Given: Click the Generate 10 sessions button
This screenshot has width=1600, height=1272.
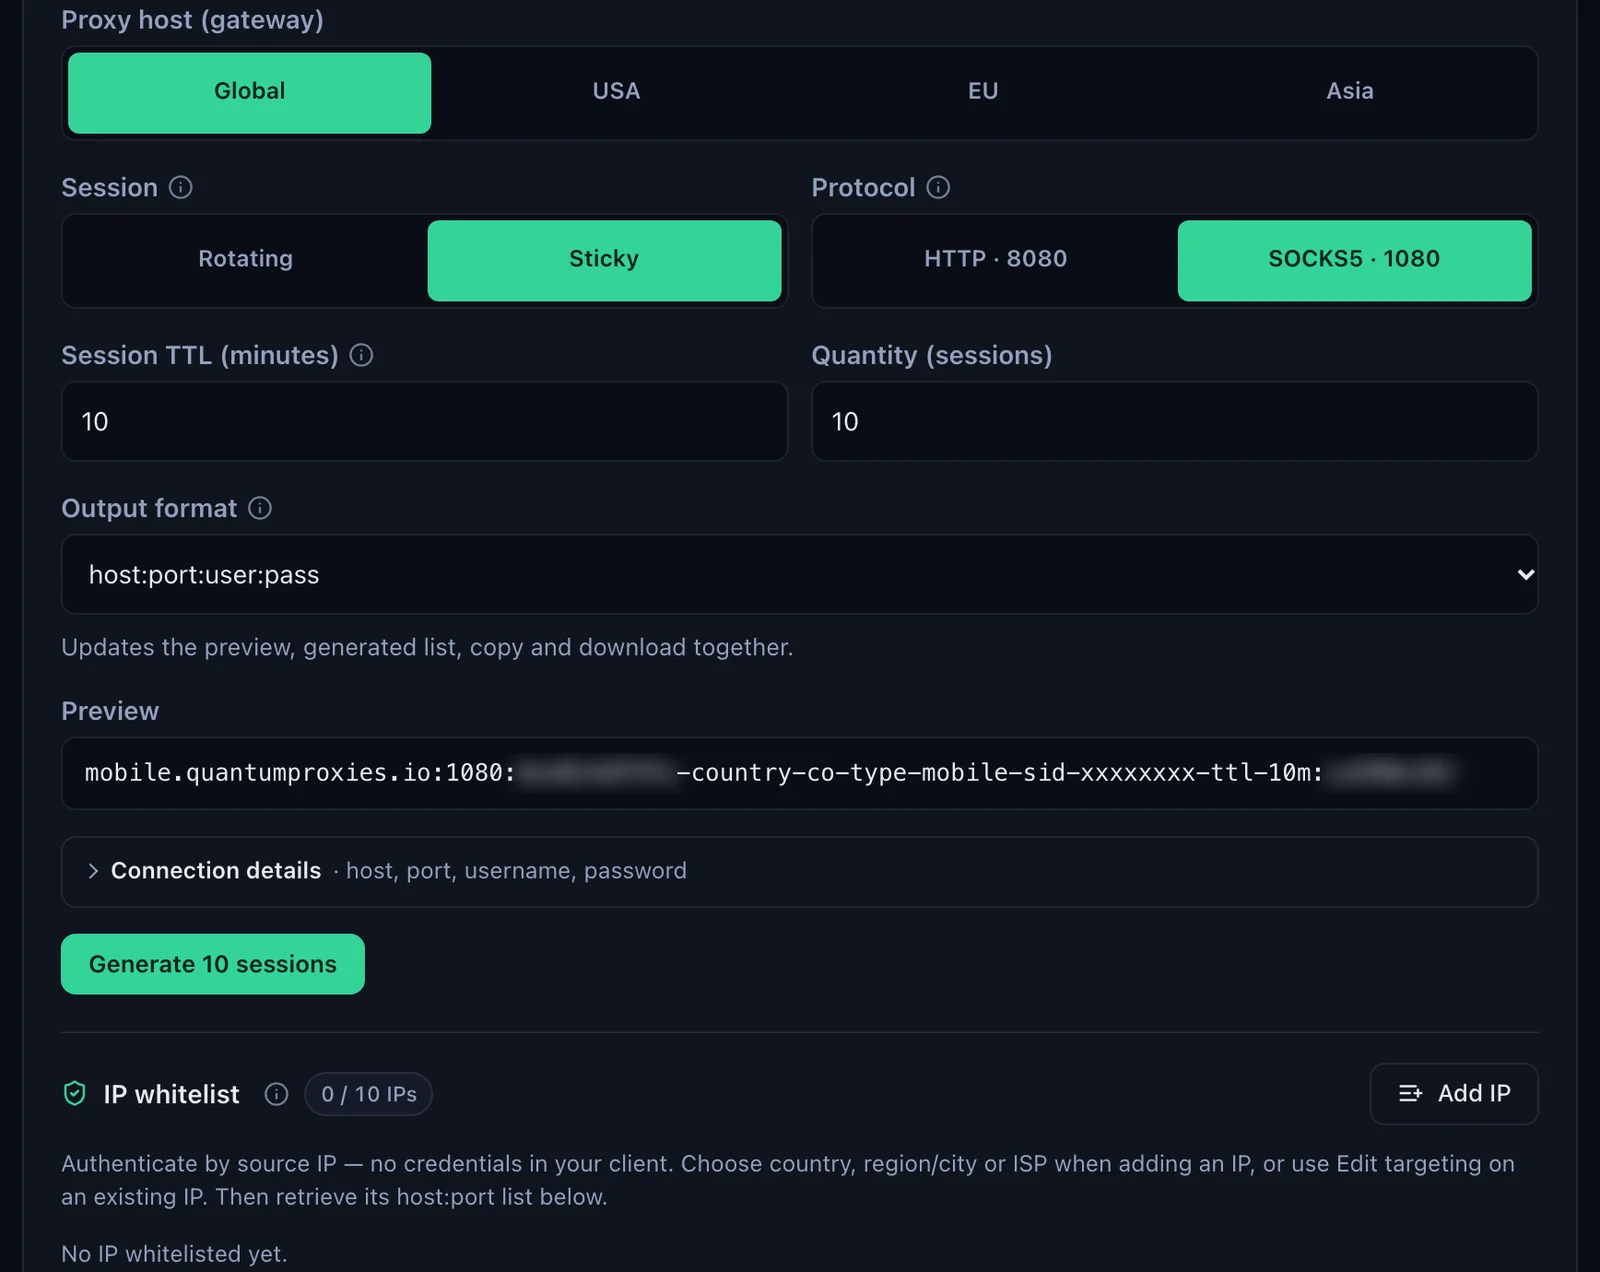Looking at the screenshot, I should pos(213,964).
